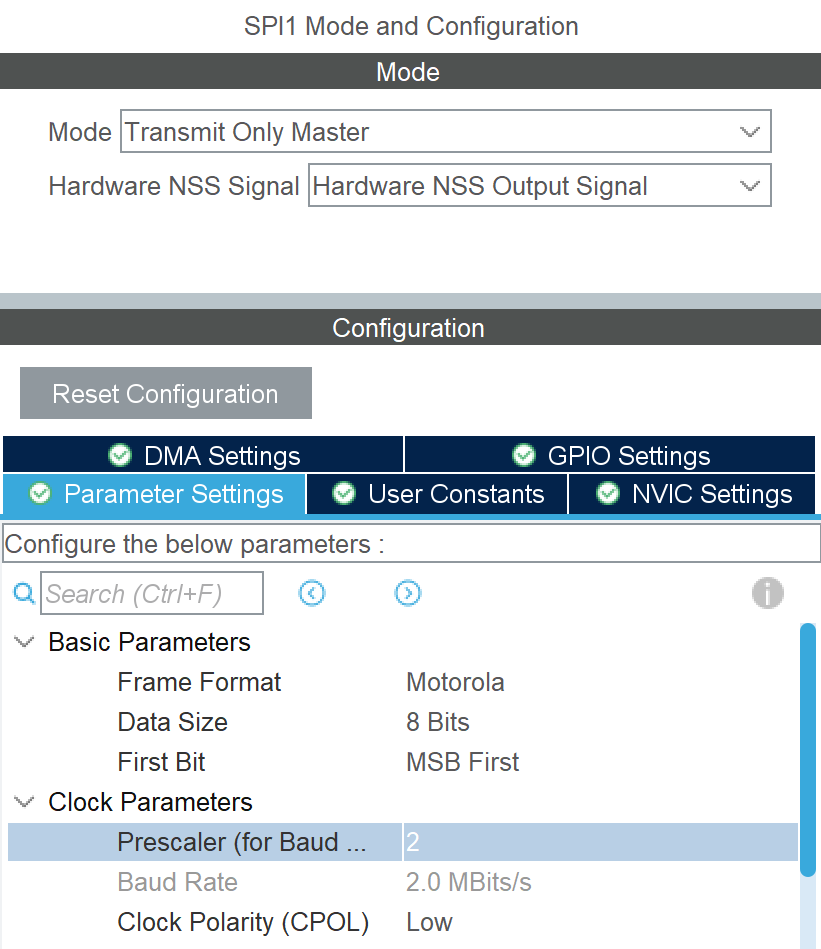This screenshot has width=821, height=949.
Task: Collapse the Basic Parameters section
Action: pyautogui.click(x=24, y=642)
